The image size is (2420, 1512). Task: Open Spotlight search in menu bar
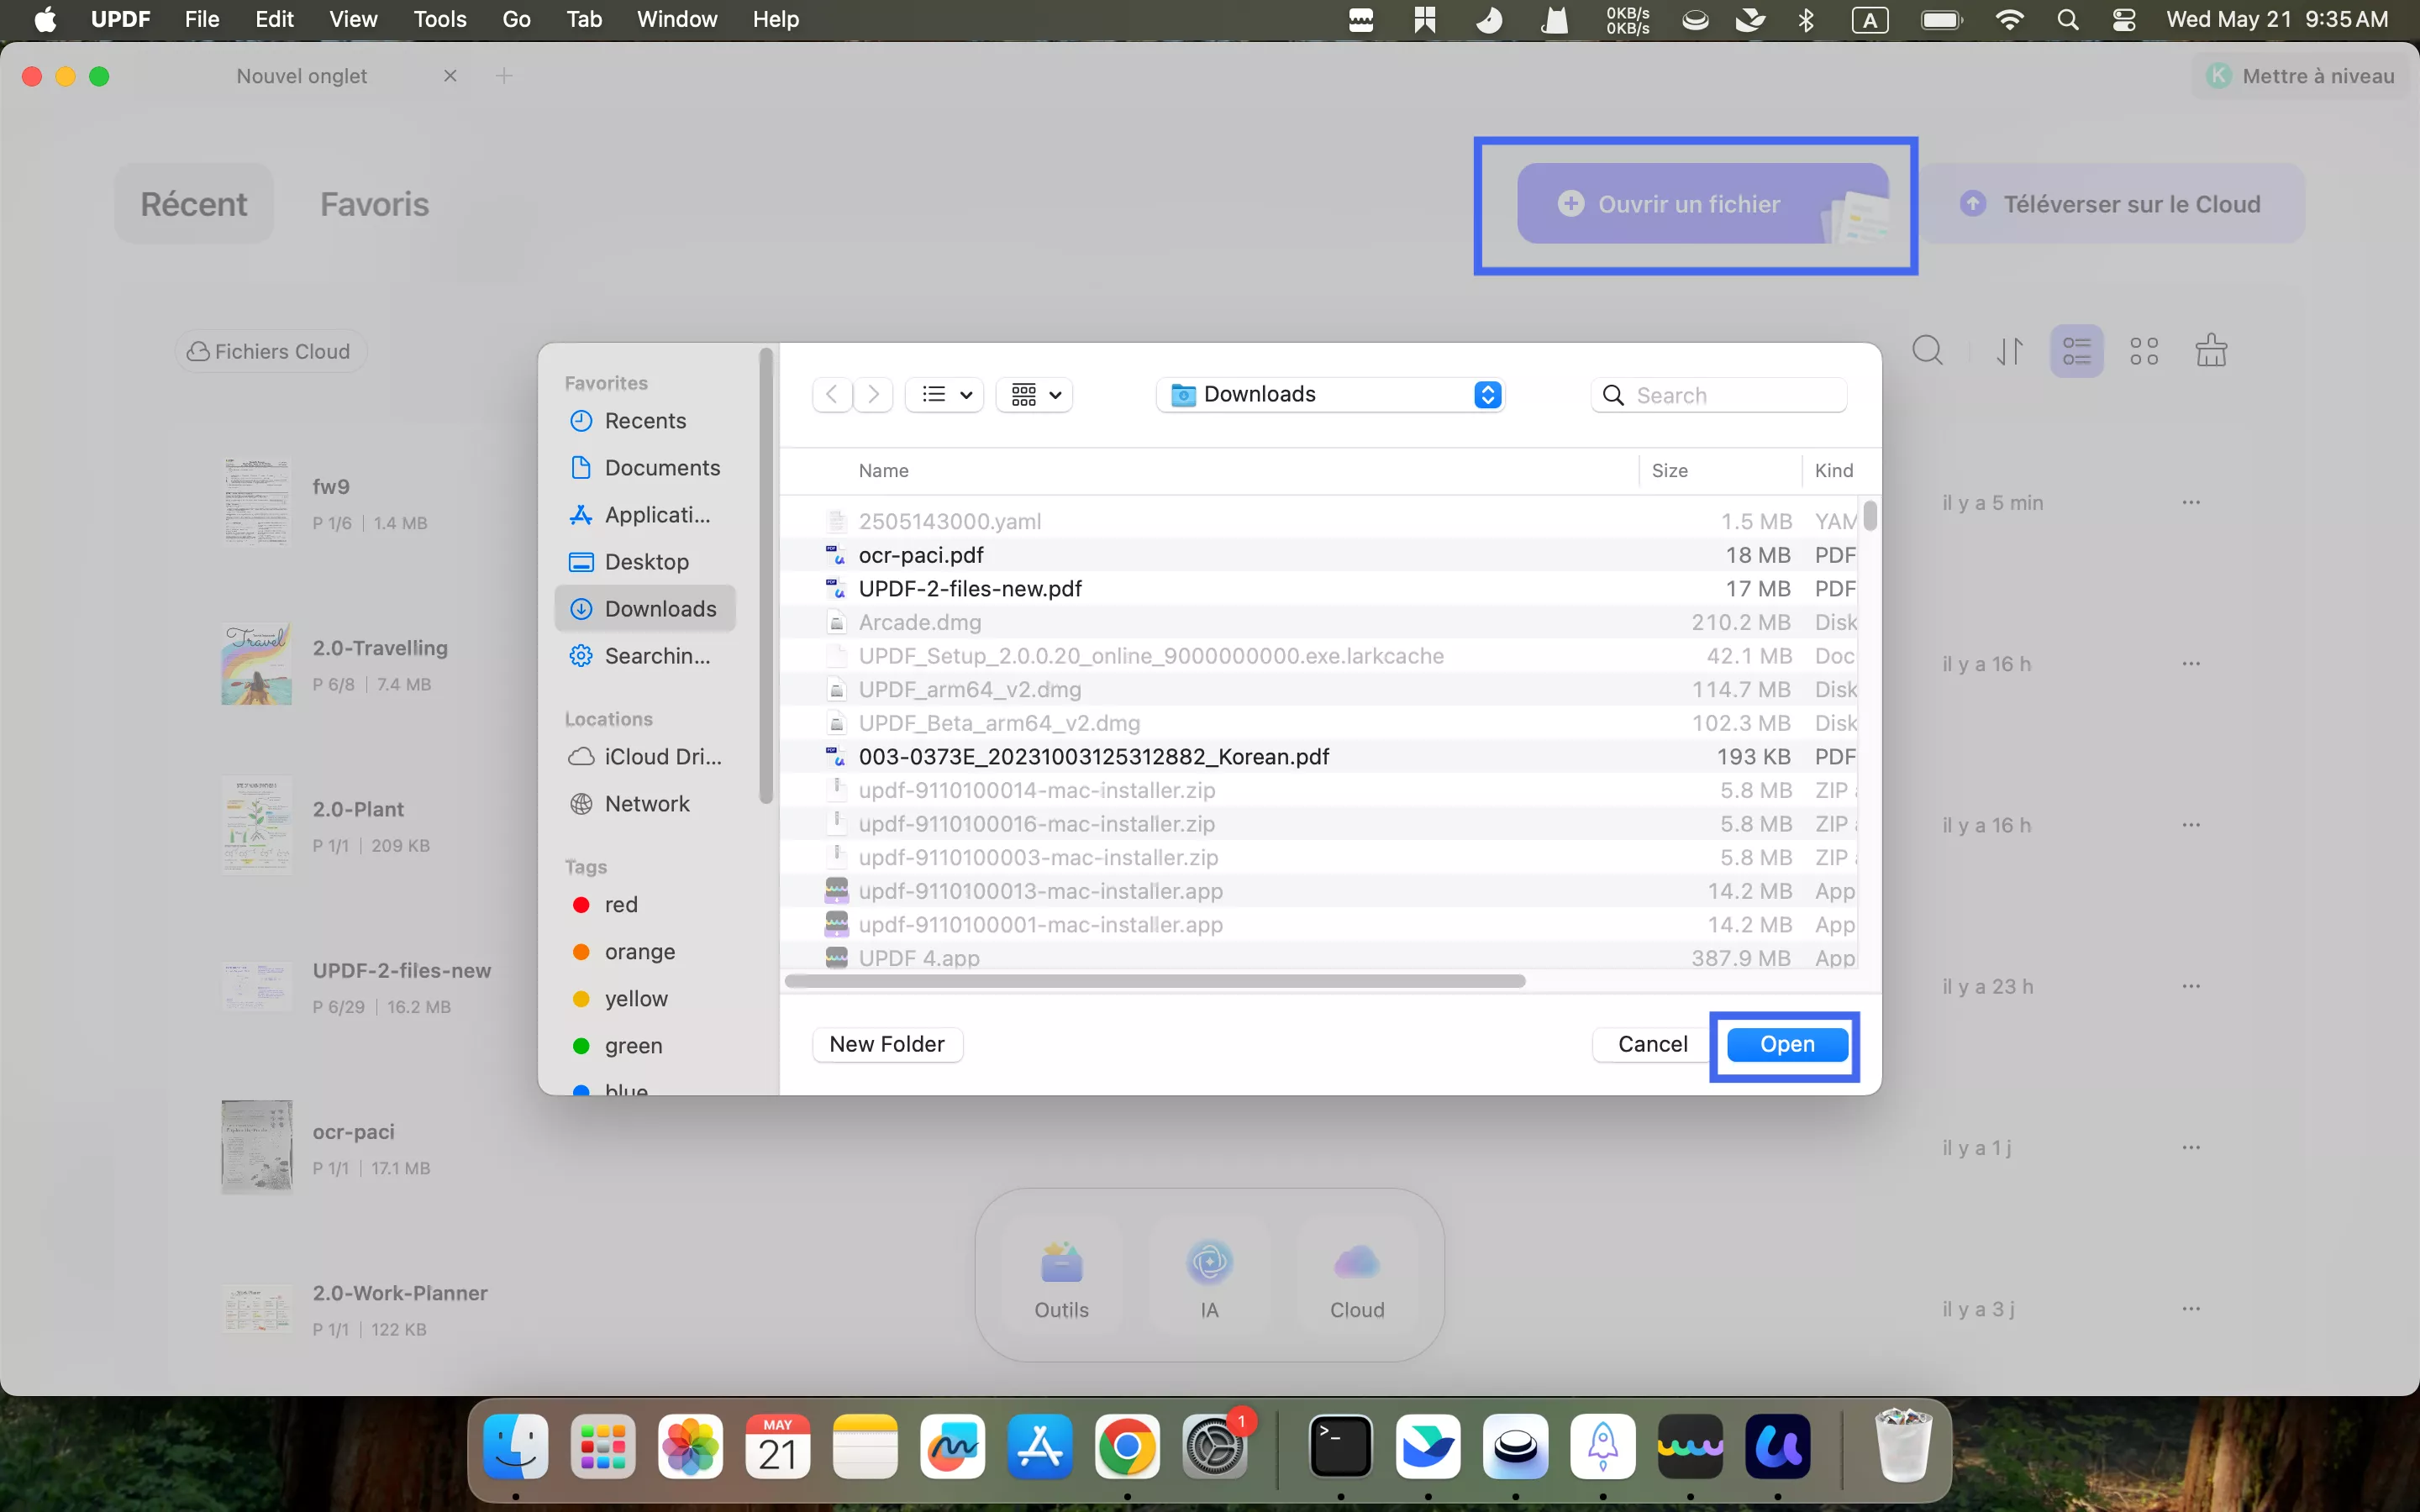(x=2068, y=19)
